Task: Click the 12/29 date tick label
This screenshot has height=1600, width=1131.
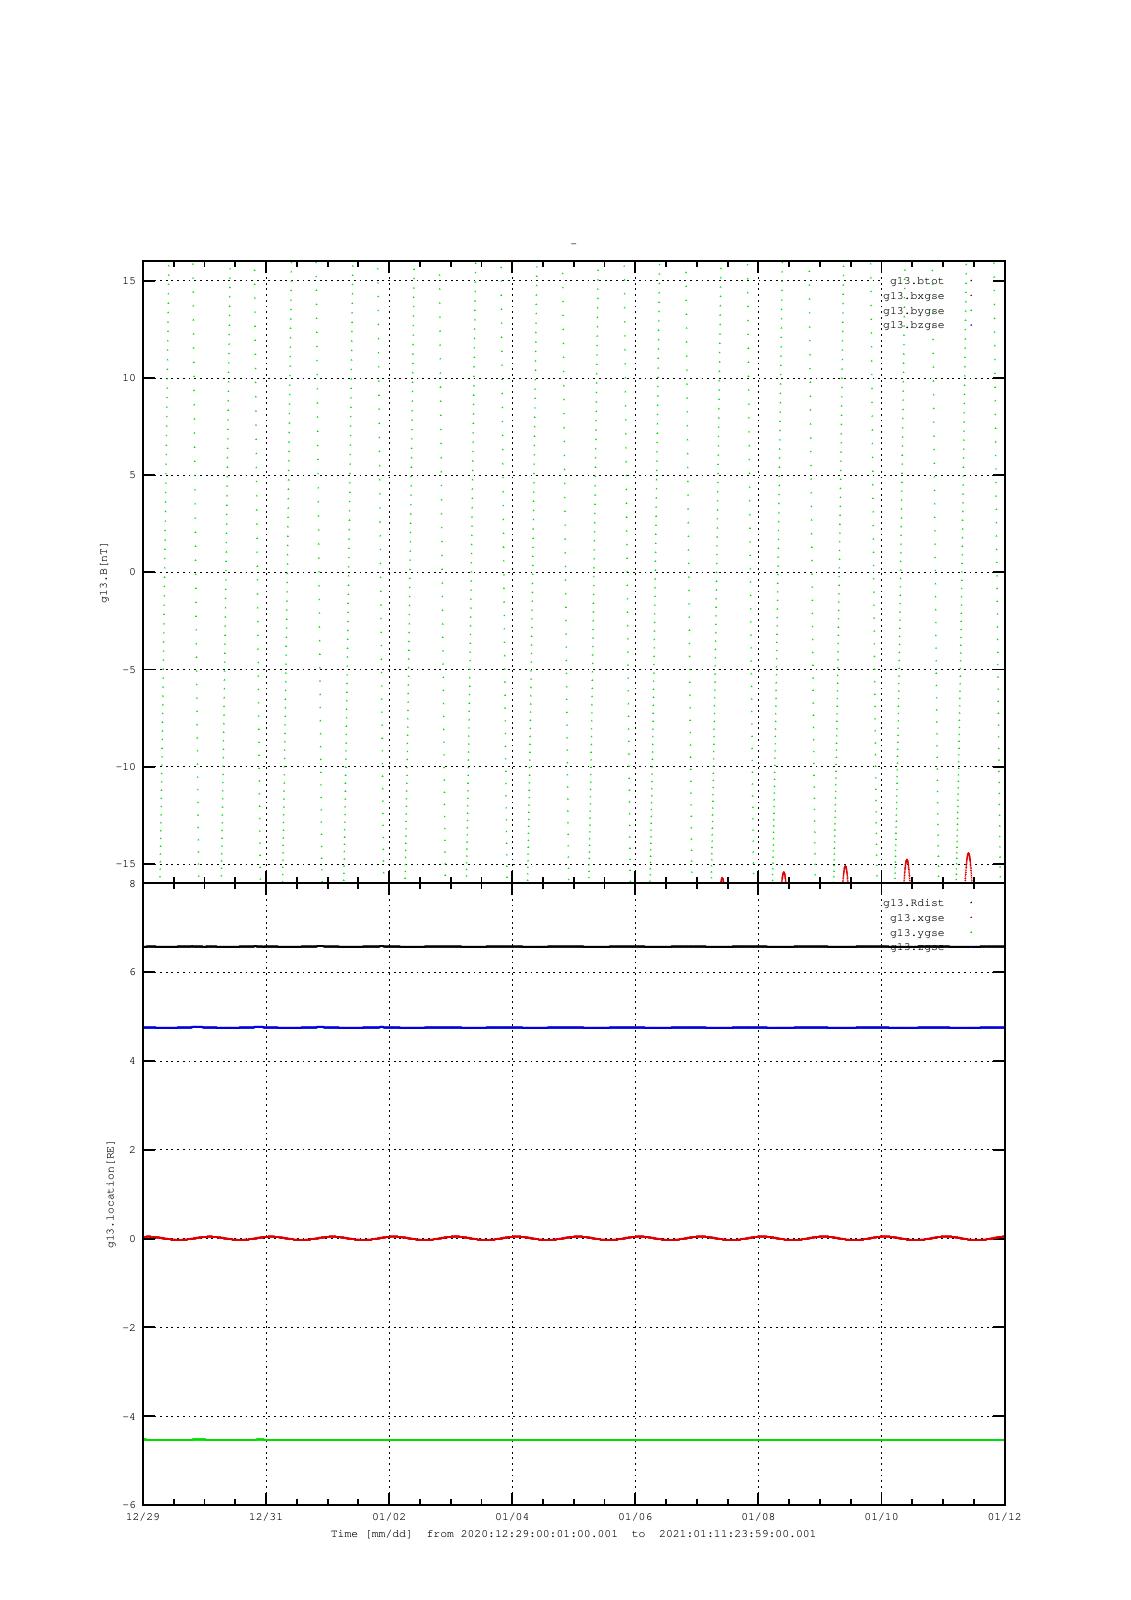Action: click(143, 1517)
